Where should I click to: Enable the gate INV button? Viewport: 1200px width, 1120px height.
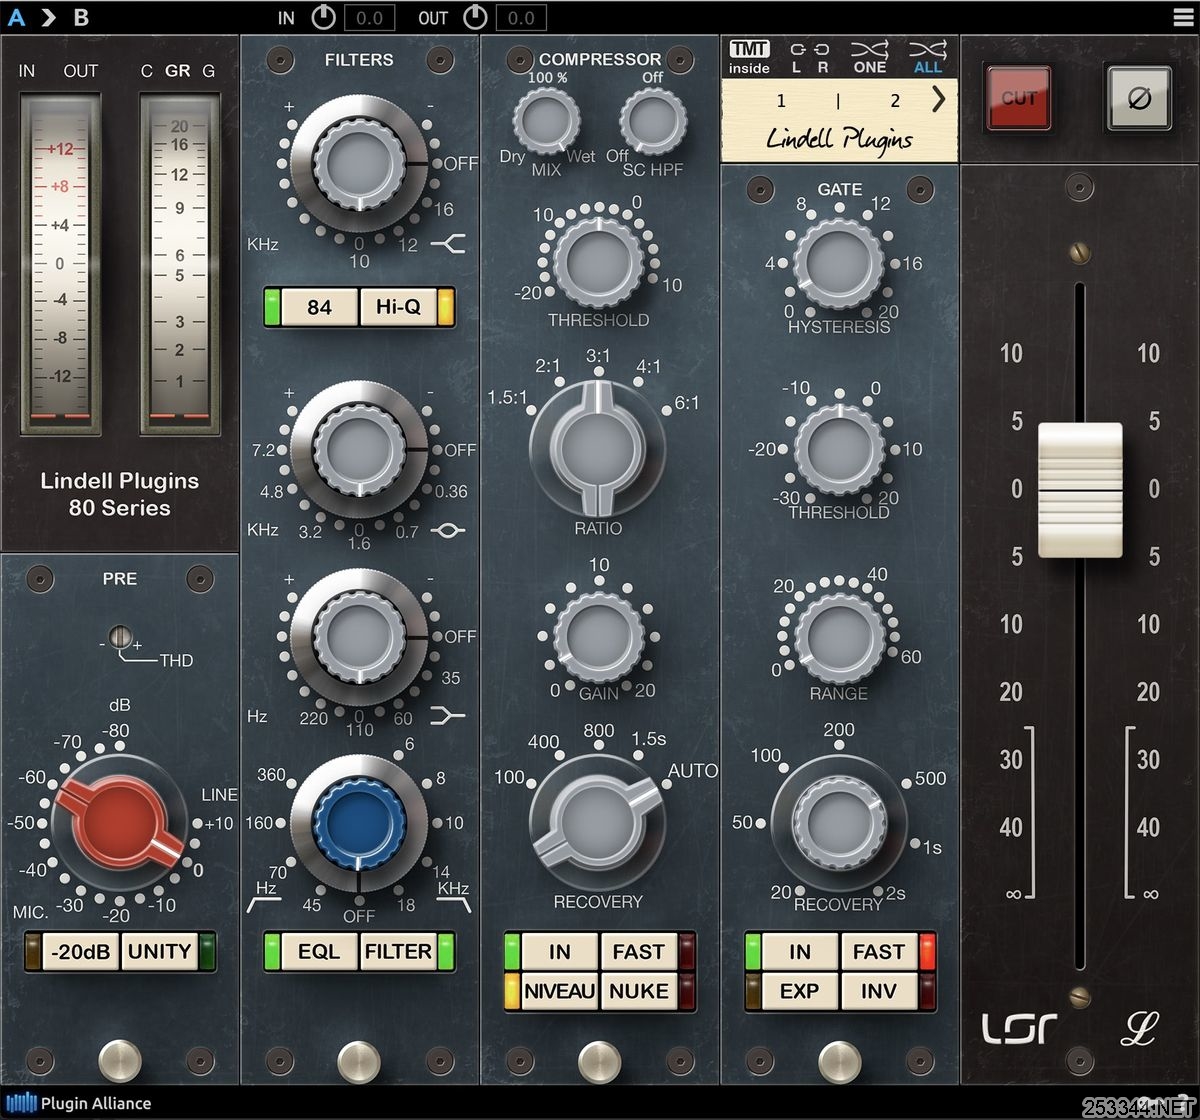(878, 991)
